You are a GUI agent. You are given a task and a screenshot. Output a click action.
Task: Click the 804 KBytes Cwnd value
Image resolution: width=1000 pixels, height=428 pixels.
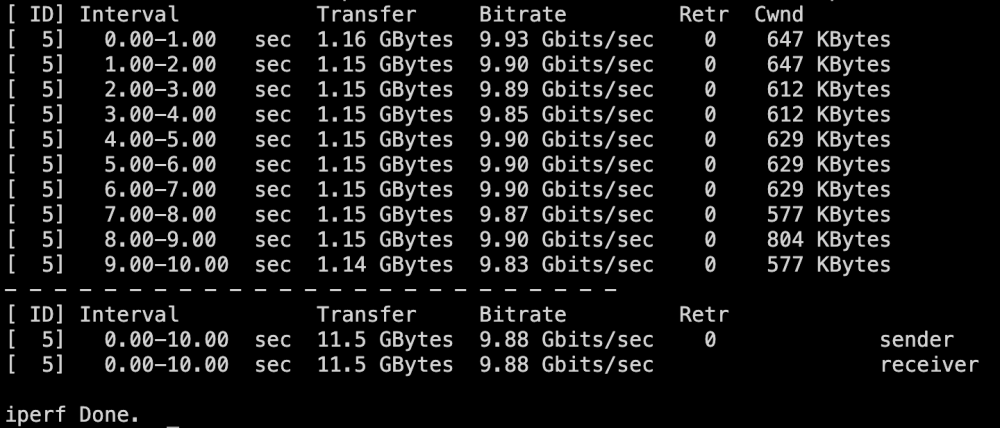point(828,240)
